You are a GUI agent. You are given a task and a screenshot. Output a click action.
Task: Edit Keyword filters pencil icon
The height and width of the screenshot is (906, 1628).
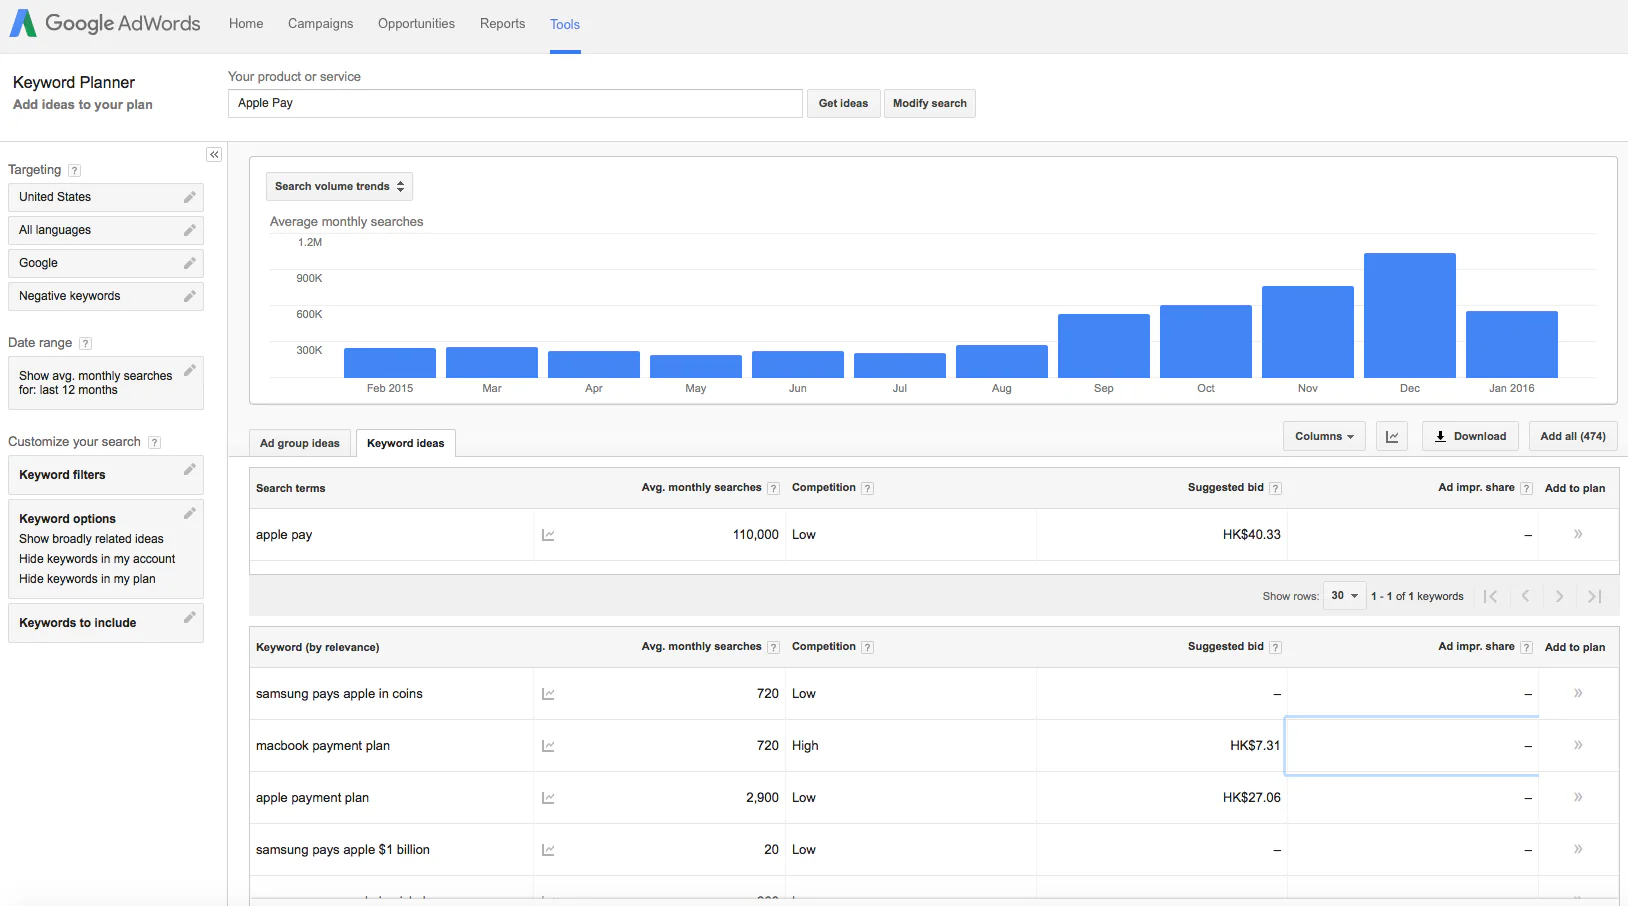point(189,469)
